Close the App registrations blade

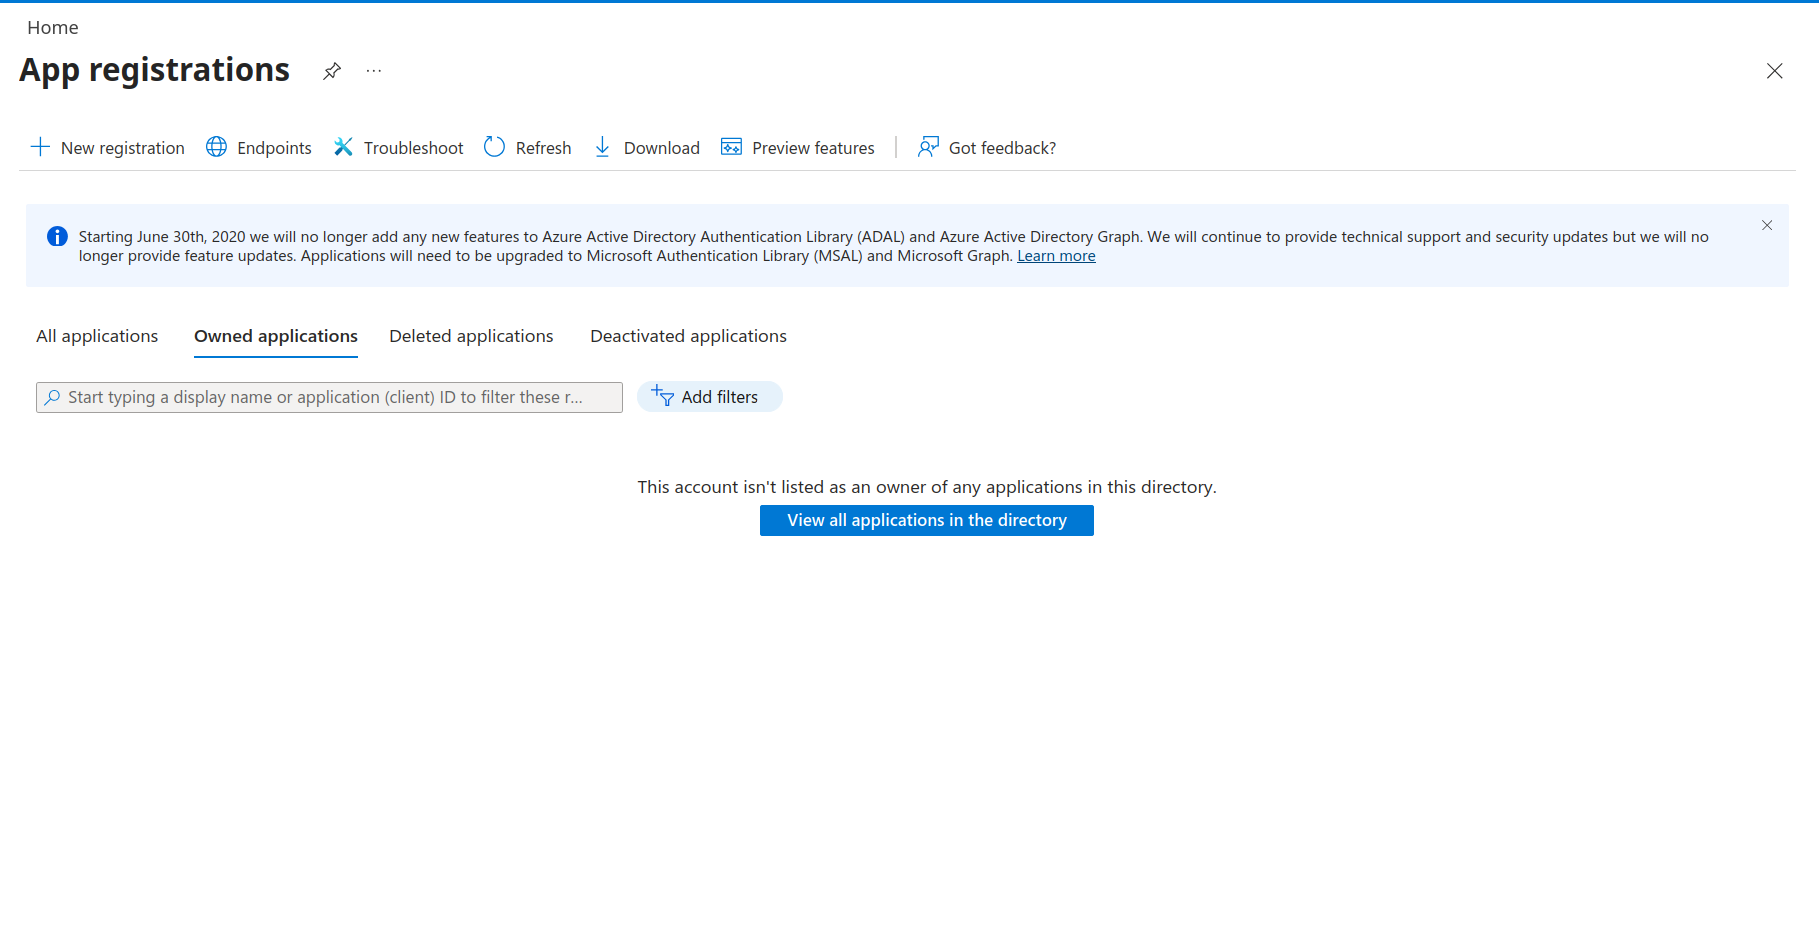1774,71
